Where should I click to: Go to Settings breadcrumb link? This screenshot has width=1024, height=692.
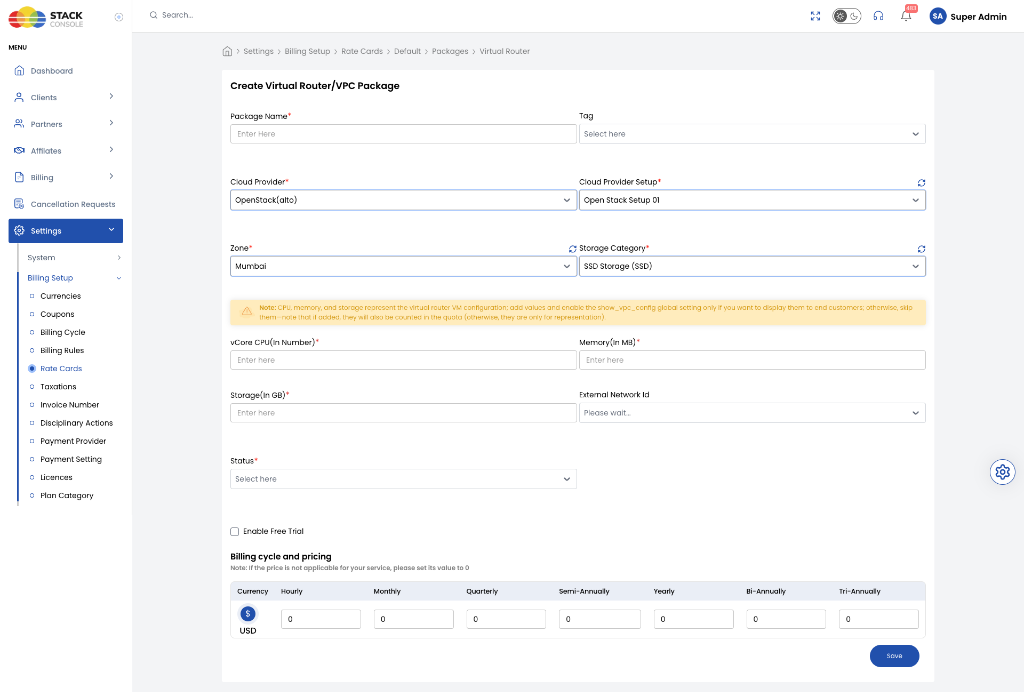(259, 51)
